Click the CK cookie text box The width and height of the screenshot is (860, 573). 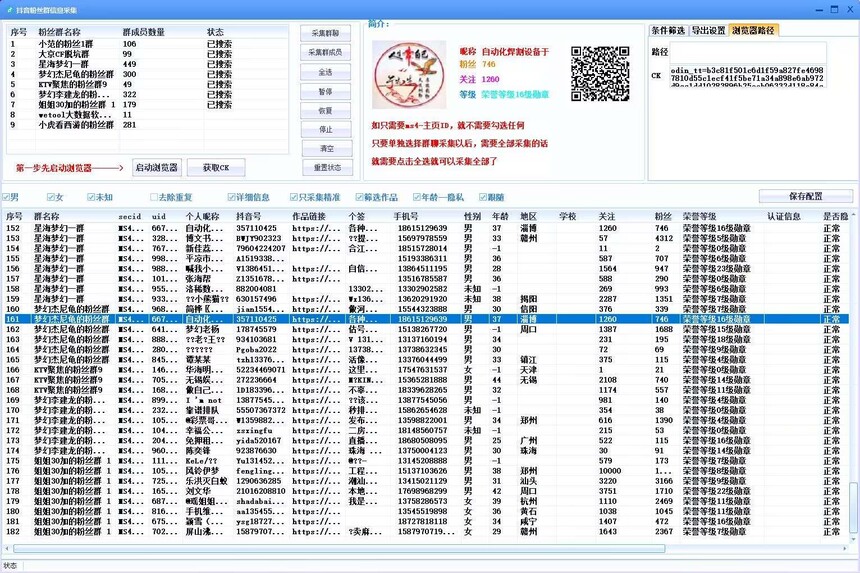[x=747, y=76]
